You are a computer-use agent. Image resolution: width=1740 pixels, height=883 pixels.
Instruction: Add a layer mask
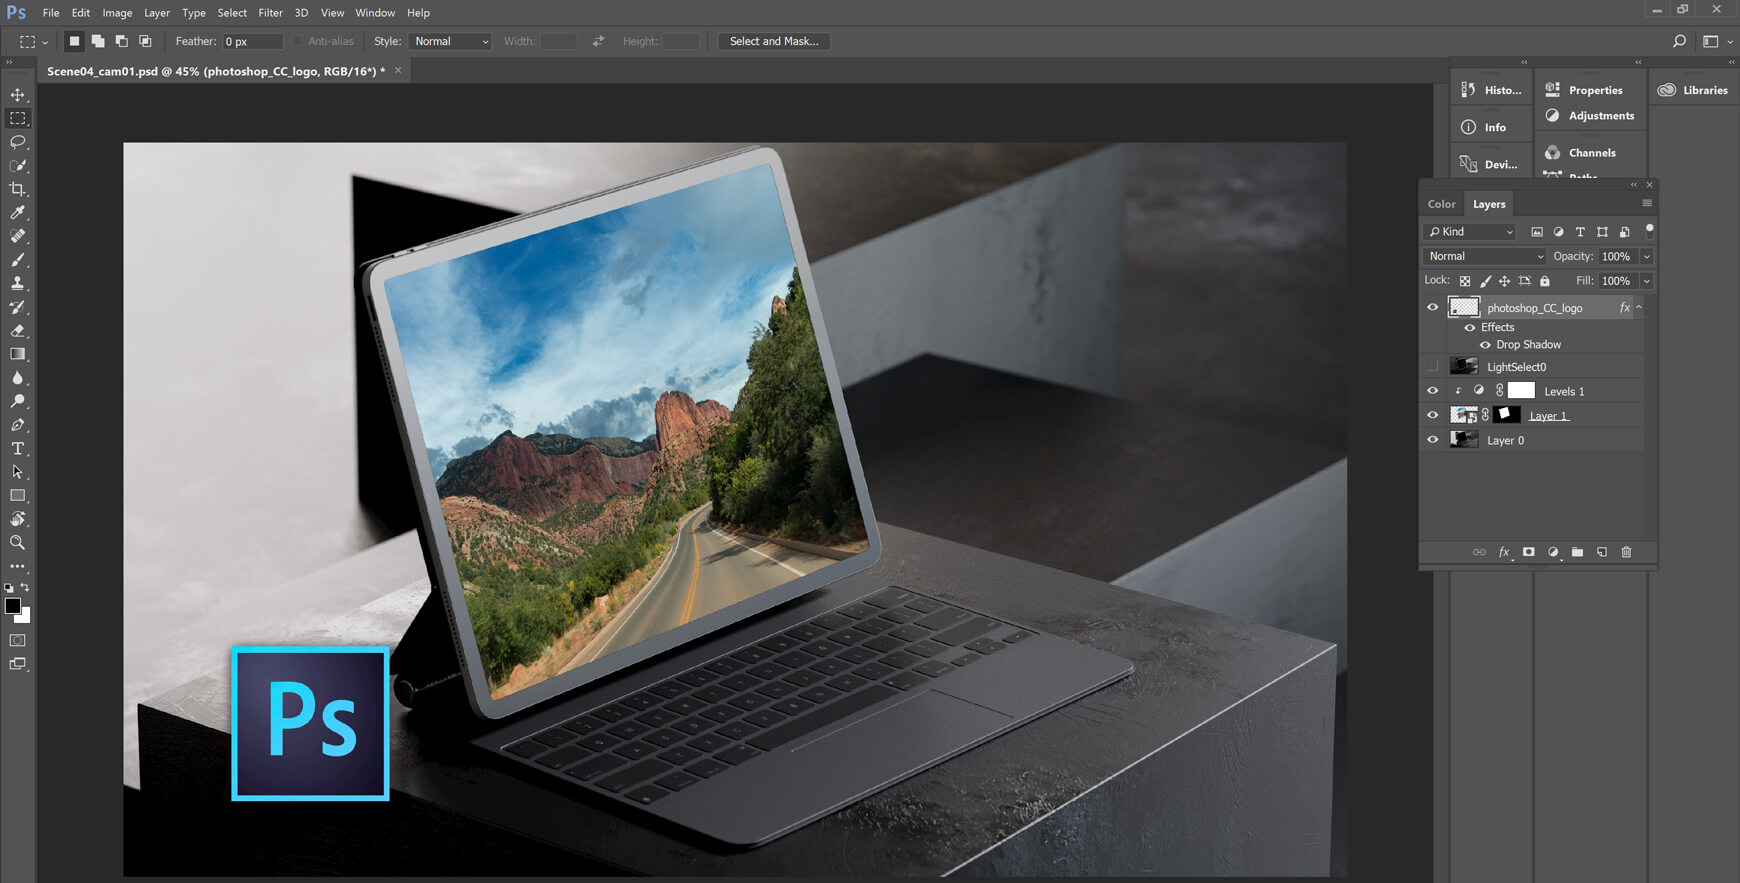pyautogui.click(x=1528, y=552)
